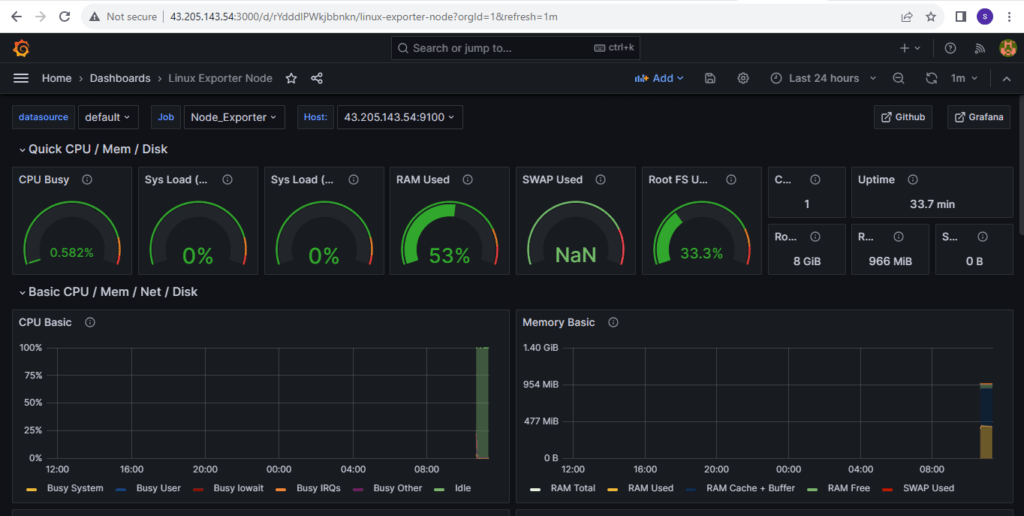1024x516 pixels.
Task: Go to Dashboards in the breadcrumb
Action: click(120, 78)
